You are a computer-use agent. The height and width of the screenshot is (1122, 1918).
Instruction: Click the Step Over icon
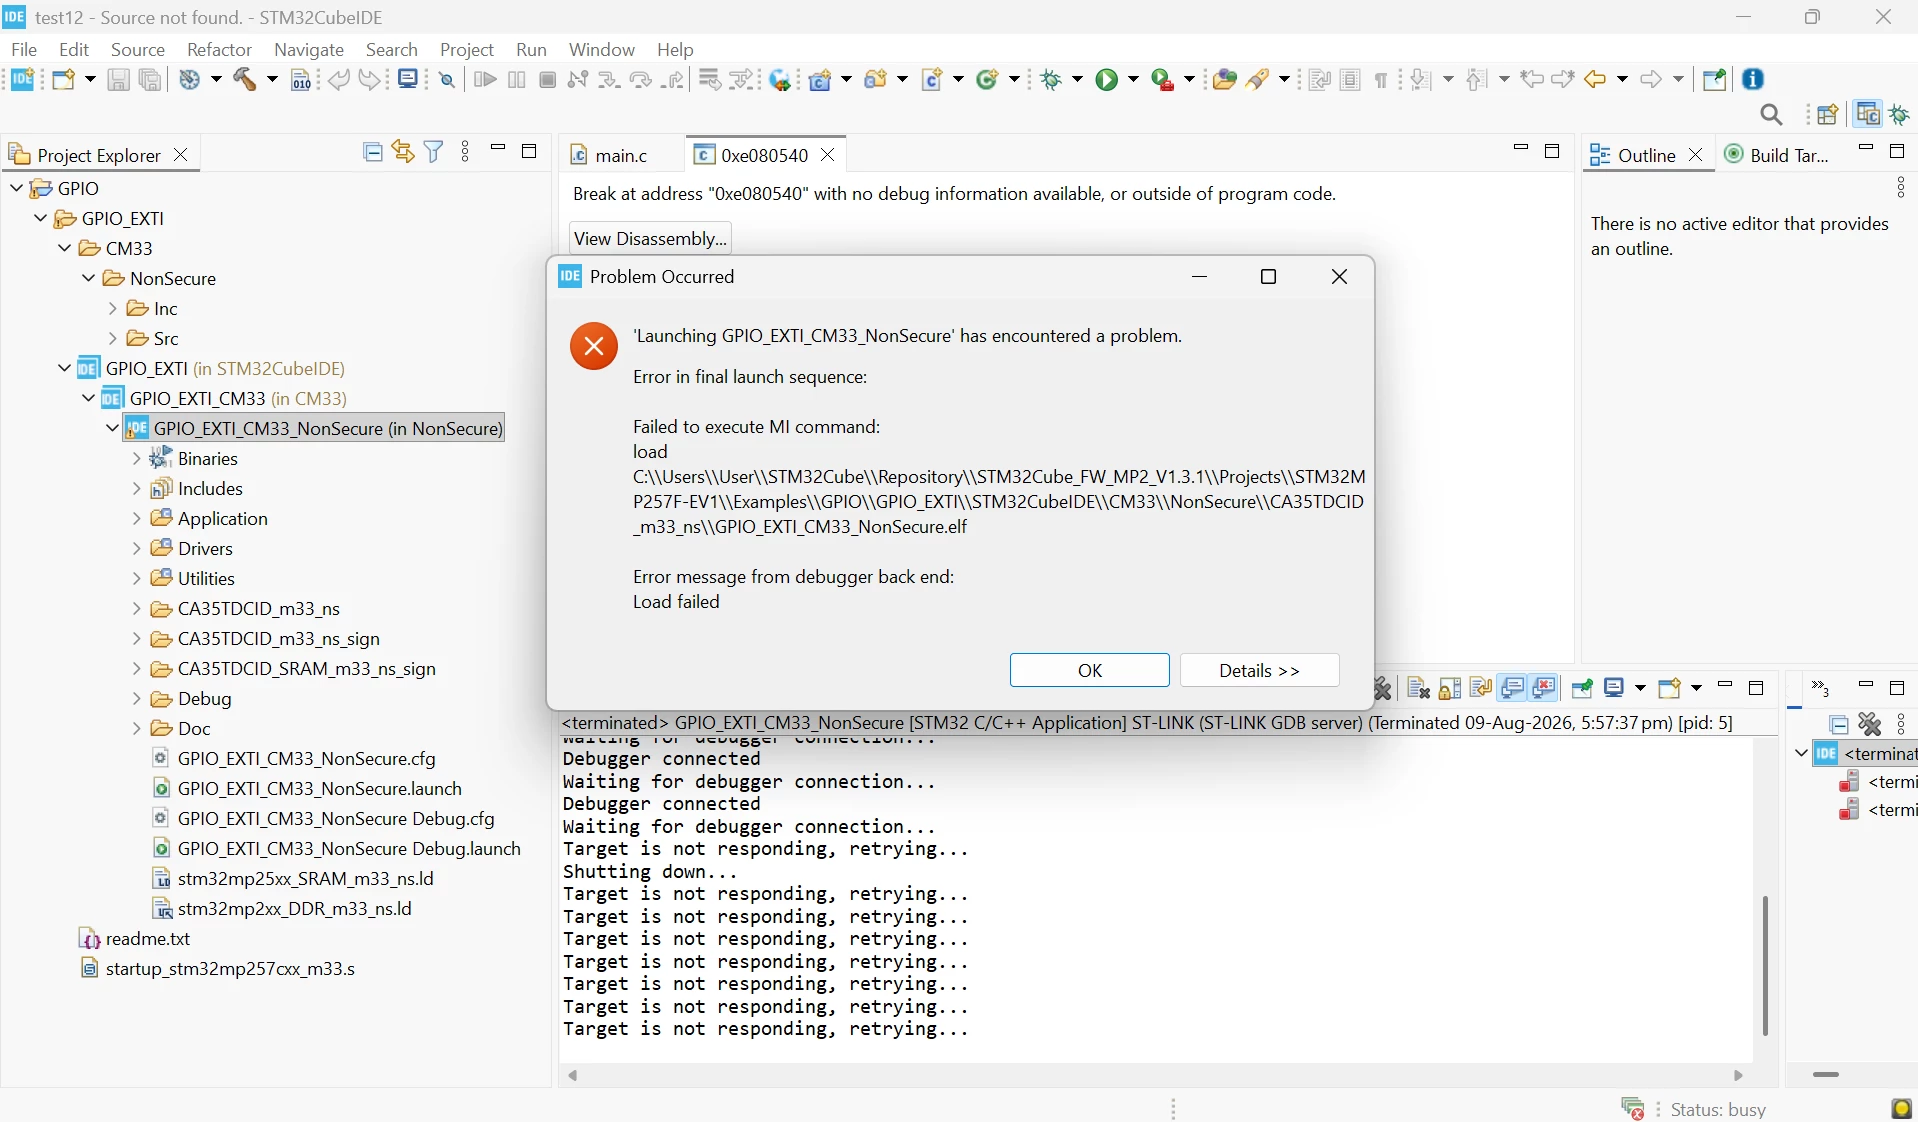tap(641, 80)
